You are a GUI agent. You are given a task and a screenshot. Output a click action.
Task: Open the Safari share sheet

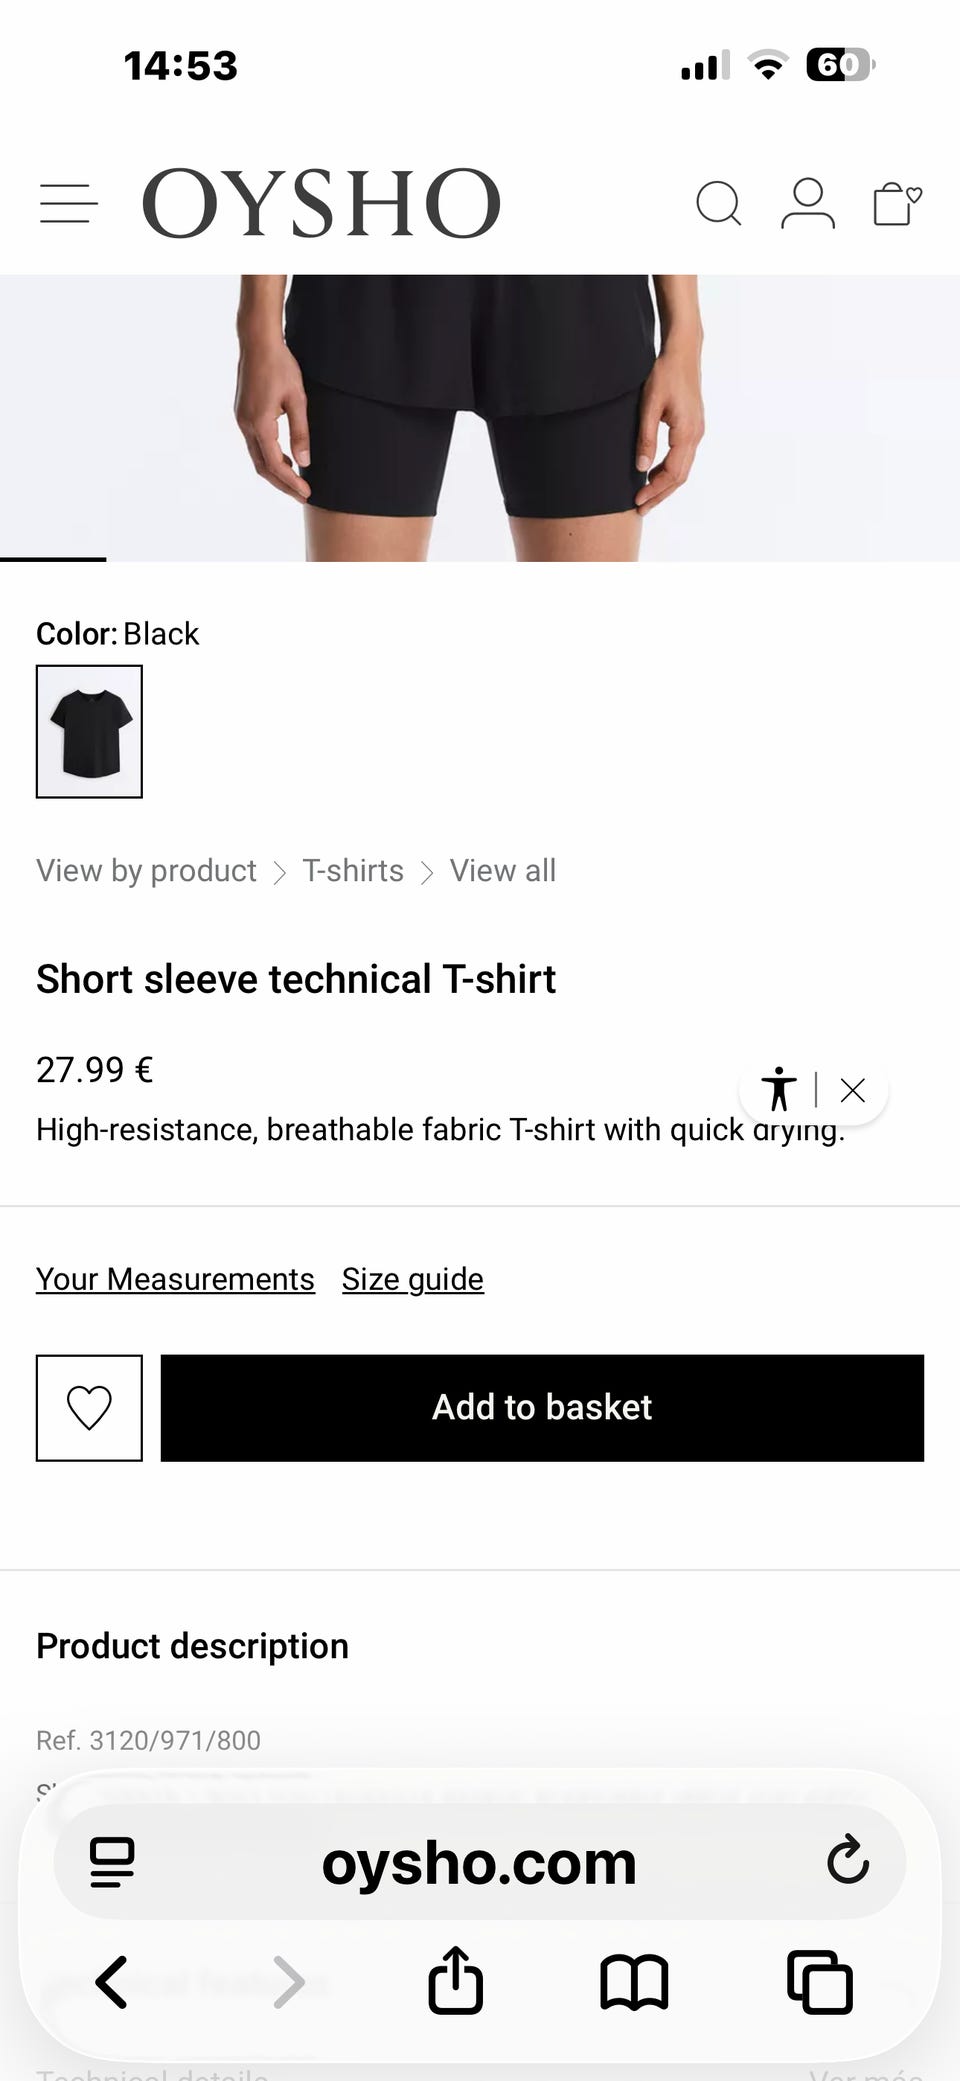[456, 1979]
